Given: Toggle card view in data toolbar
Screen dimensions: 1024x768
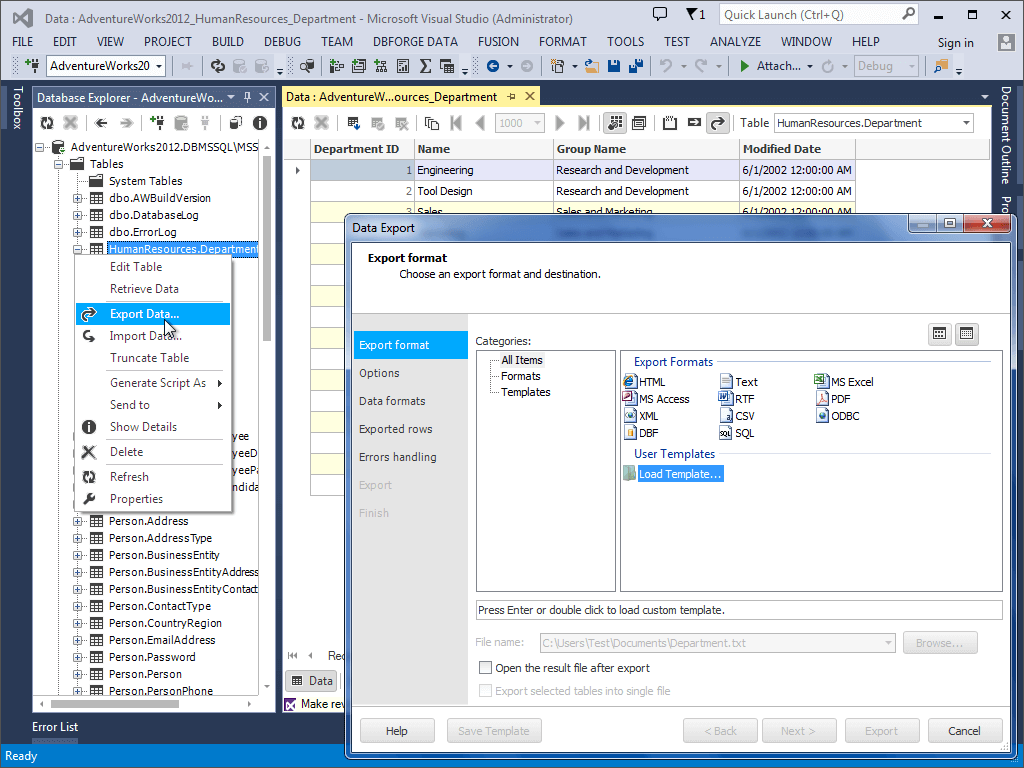Looking at the screenshot, I should click(x=639, y=123).
